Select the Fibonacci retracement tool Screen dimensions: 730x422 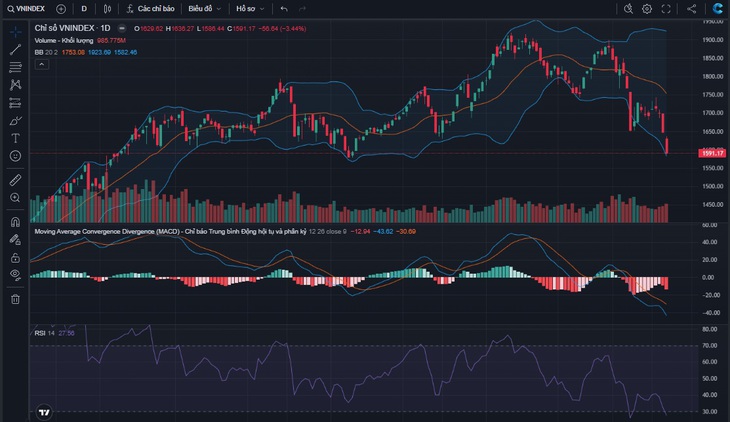point(15,67)
